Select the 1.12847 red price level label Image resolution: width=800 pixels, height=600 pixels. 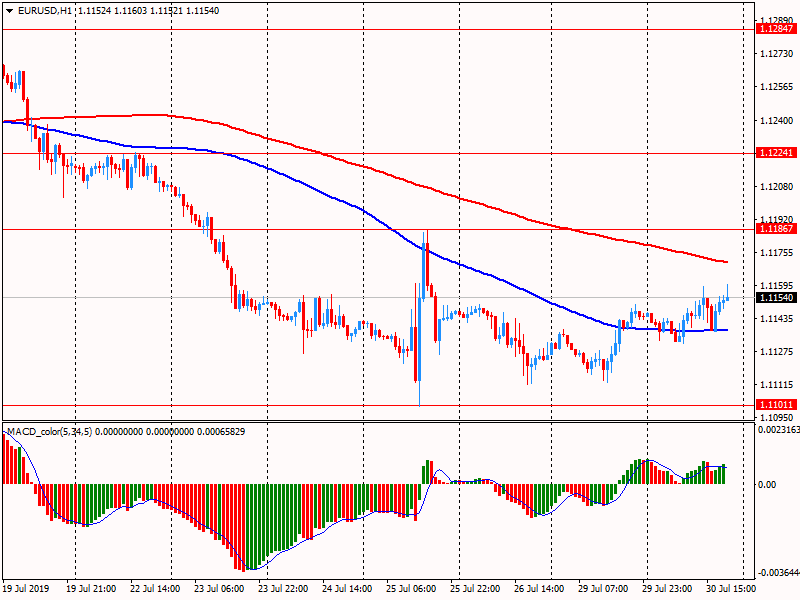pos(776,29)
